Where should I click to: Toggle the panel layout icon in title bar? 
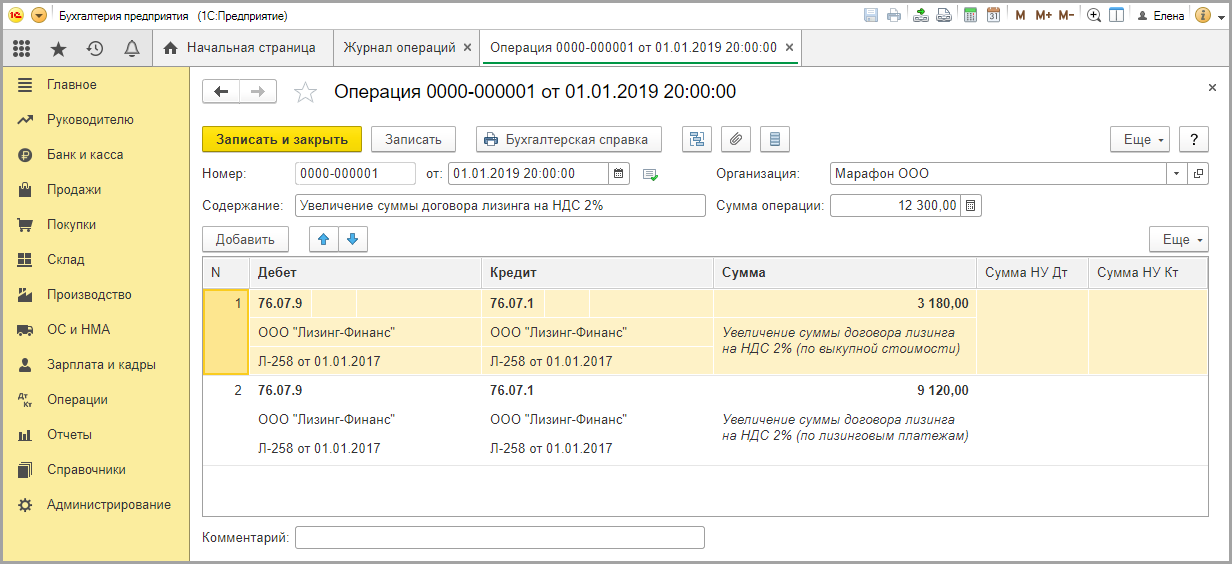(1117, 15)
